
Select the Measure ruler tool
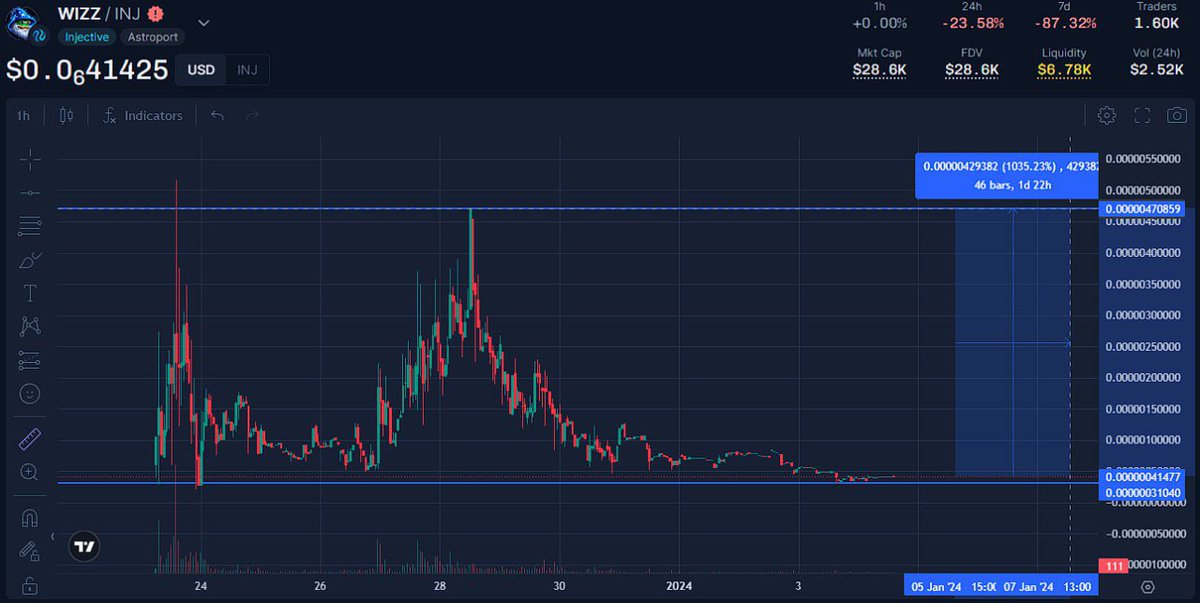pyautogui.click(x=28, y=438)
